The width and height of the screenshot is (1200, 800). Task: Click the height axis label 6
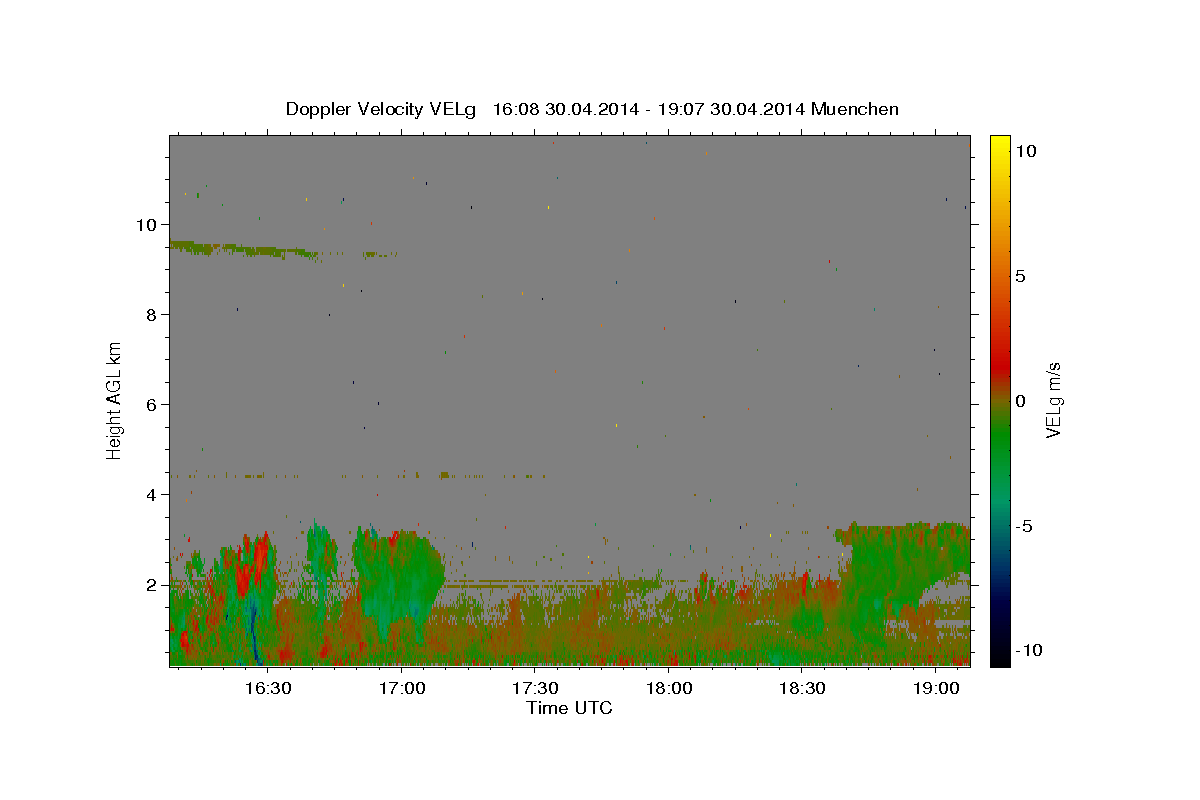click(x=152, y=404)
